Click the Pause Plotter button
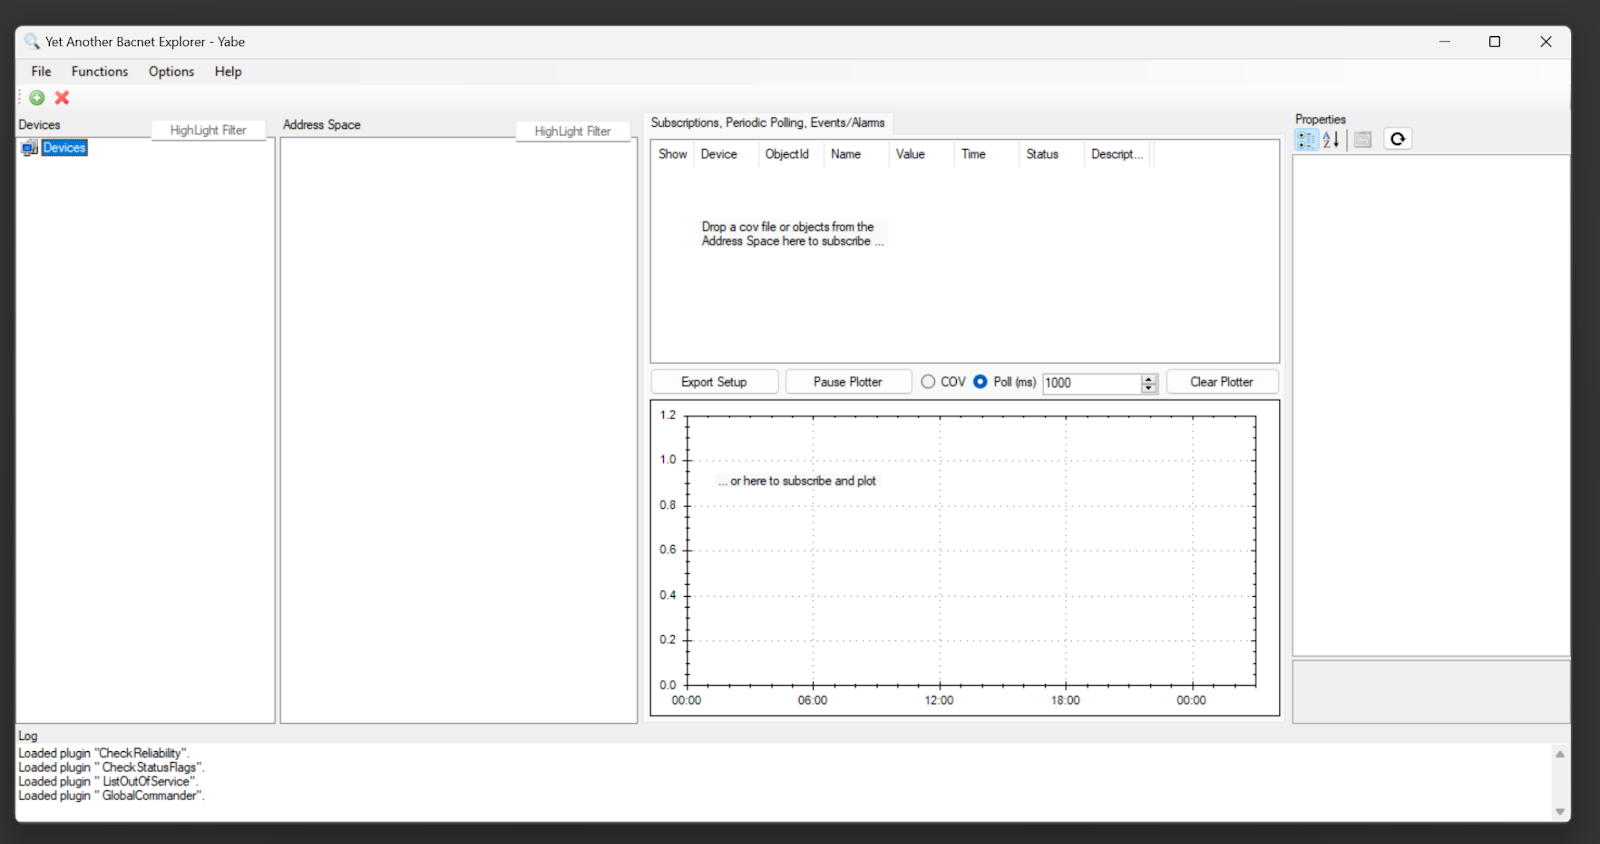 point(848,382)
